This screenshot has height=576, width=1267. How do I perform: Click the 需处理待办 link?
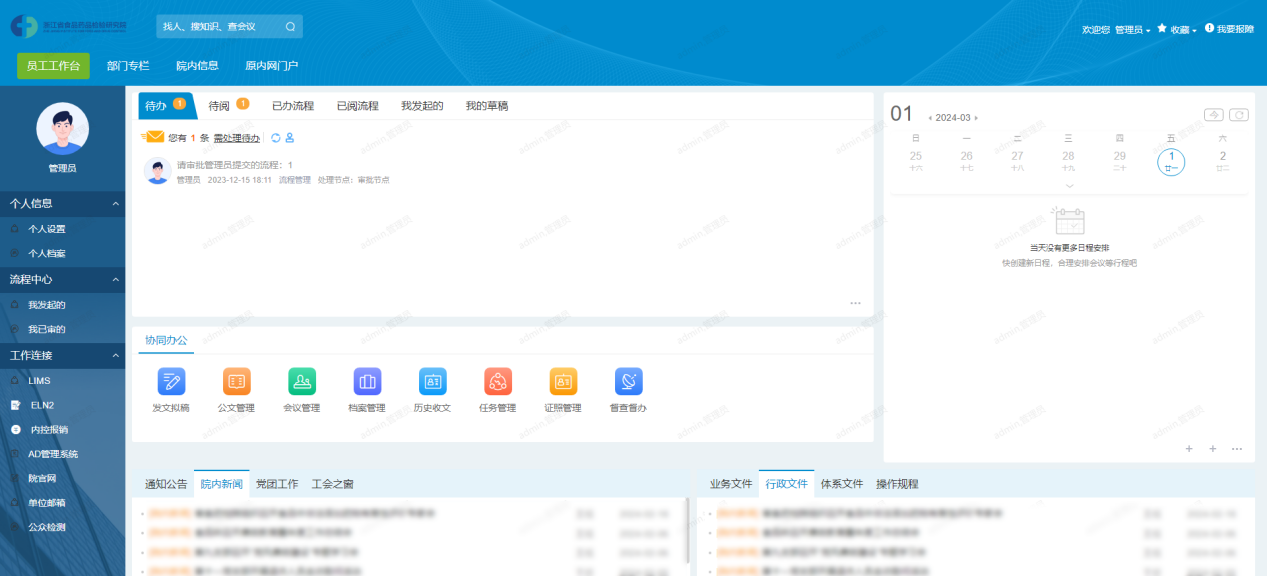[236, 138]
